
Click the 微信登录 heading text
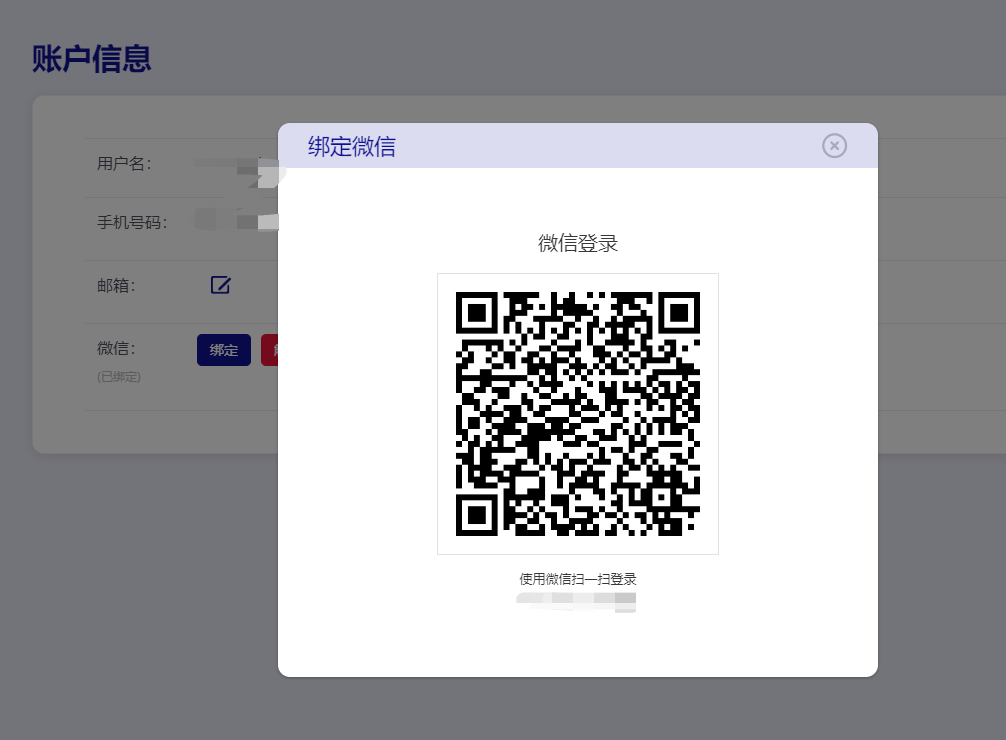coord(577,243)
